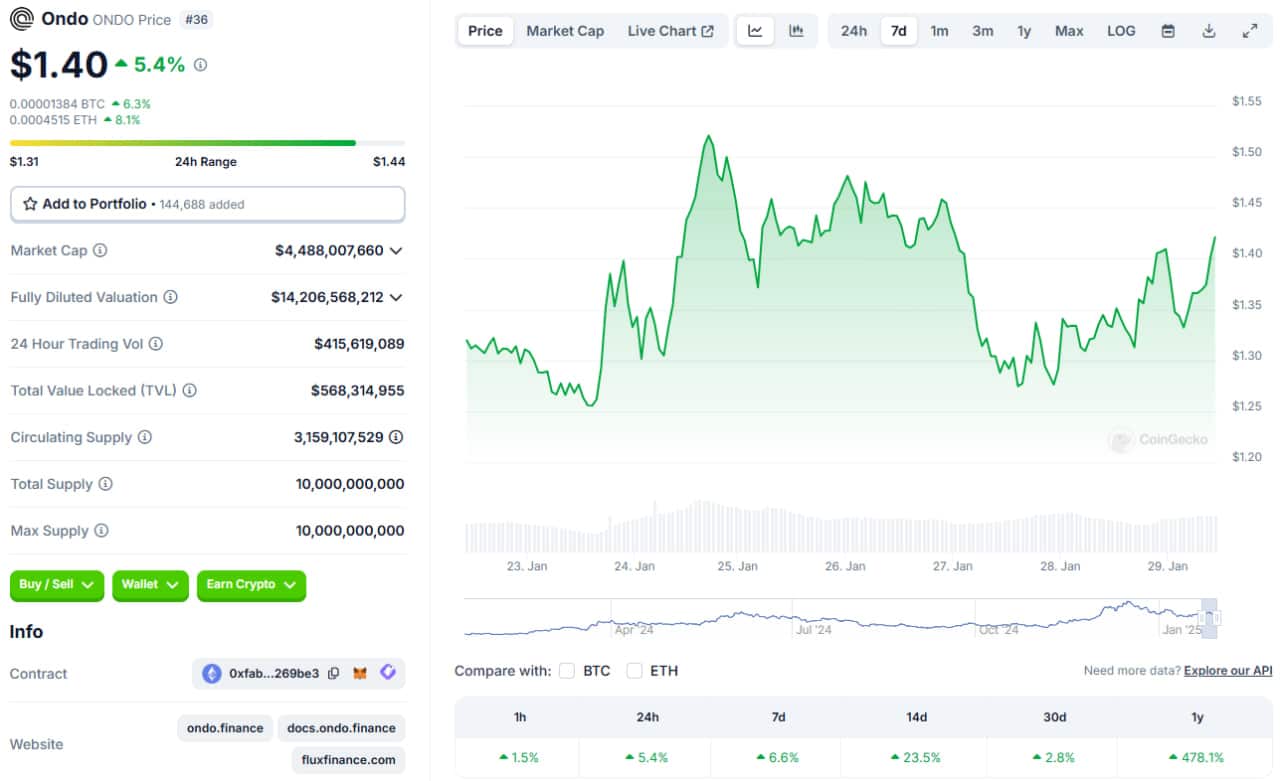Enable BTC comparison checkbox
The width and height of the screenshot is (1280, 781).
[x=567, y=671]
